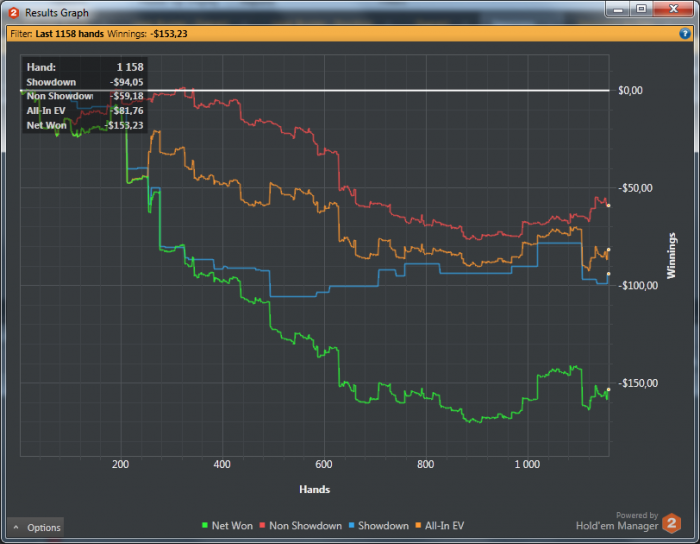
Task: Click the Hand '1 158' tooltip value
Action: click(x=130, y=67)
